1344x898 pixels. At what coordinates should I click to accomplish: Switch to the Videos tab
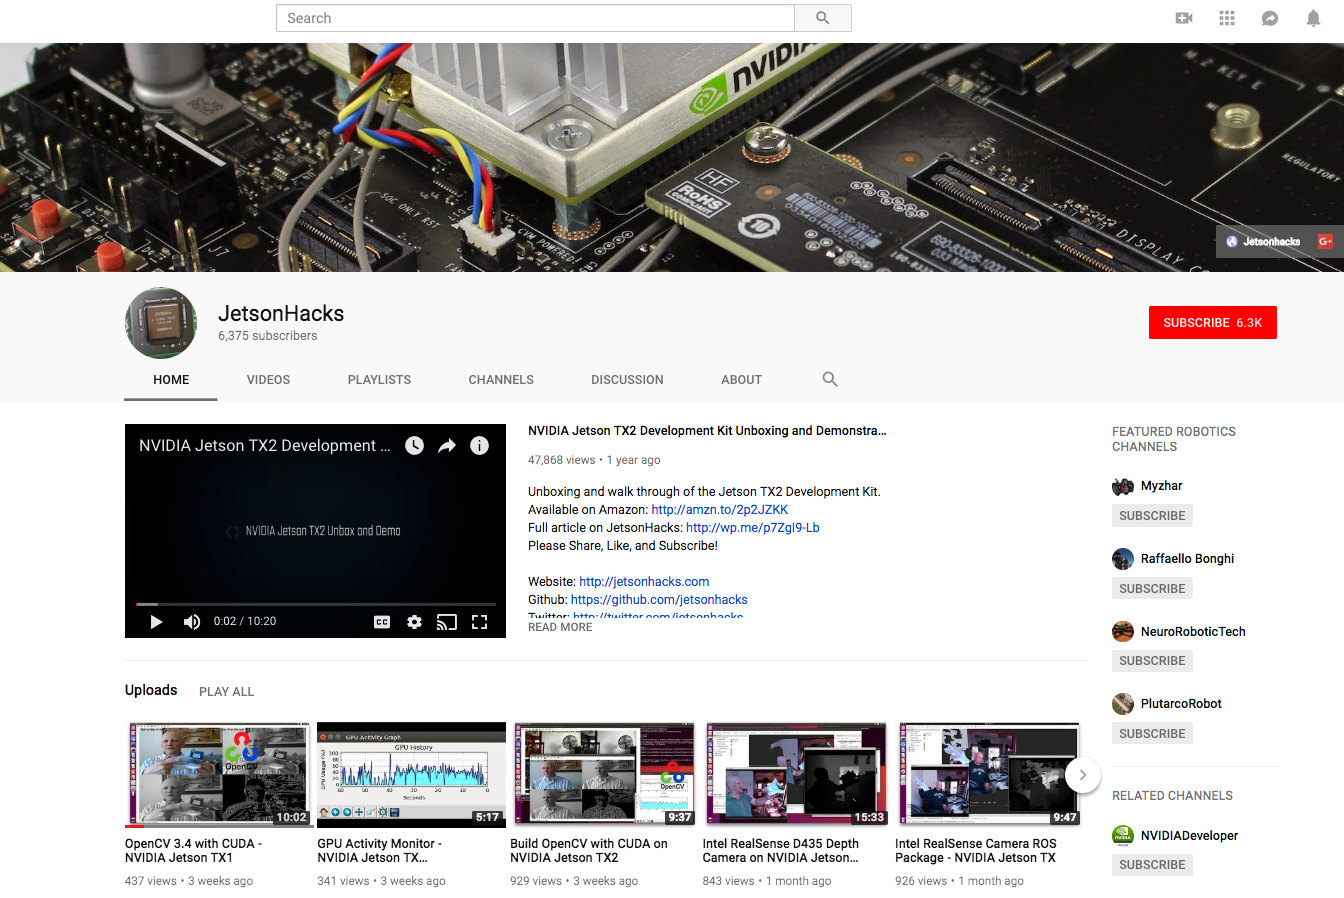pos(268,380)
